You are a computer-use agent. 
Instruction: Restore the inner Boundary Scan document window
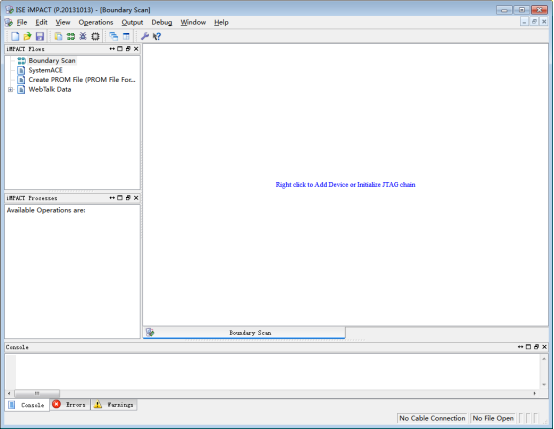pyautogui.click(x=534, y=22)
